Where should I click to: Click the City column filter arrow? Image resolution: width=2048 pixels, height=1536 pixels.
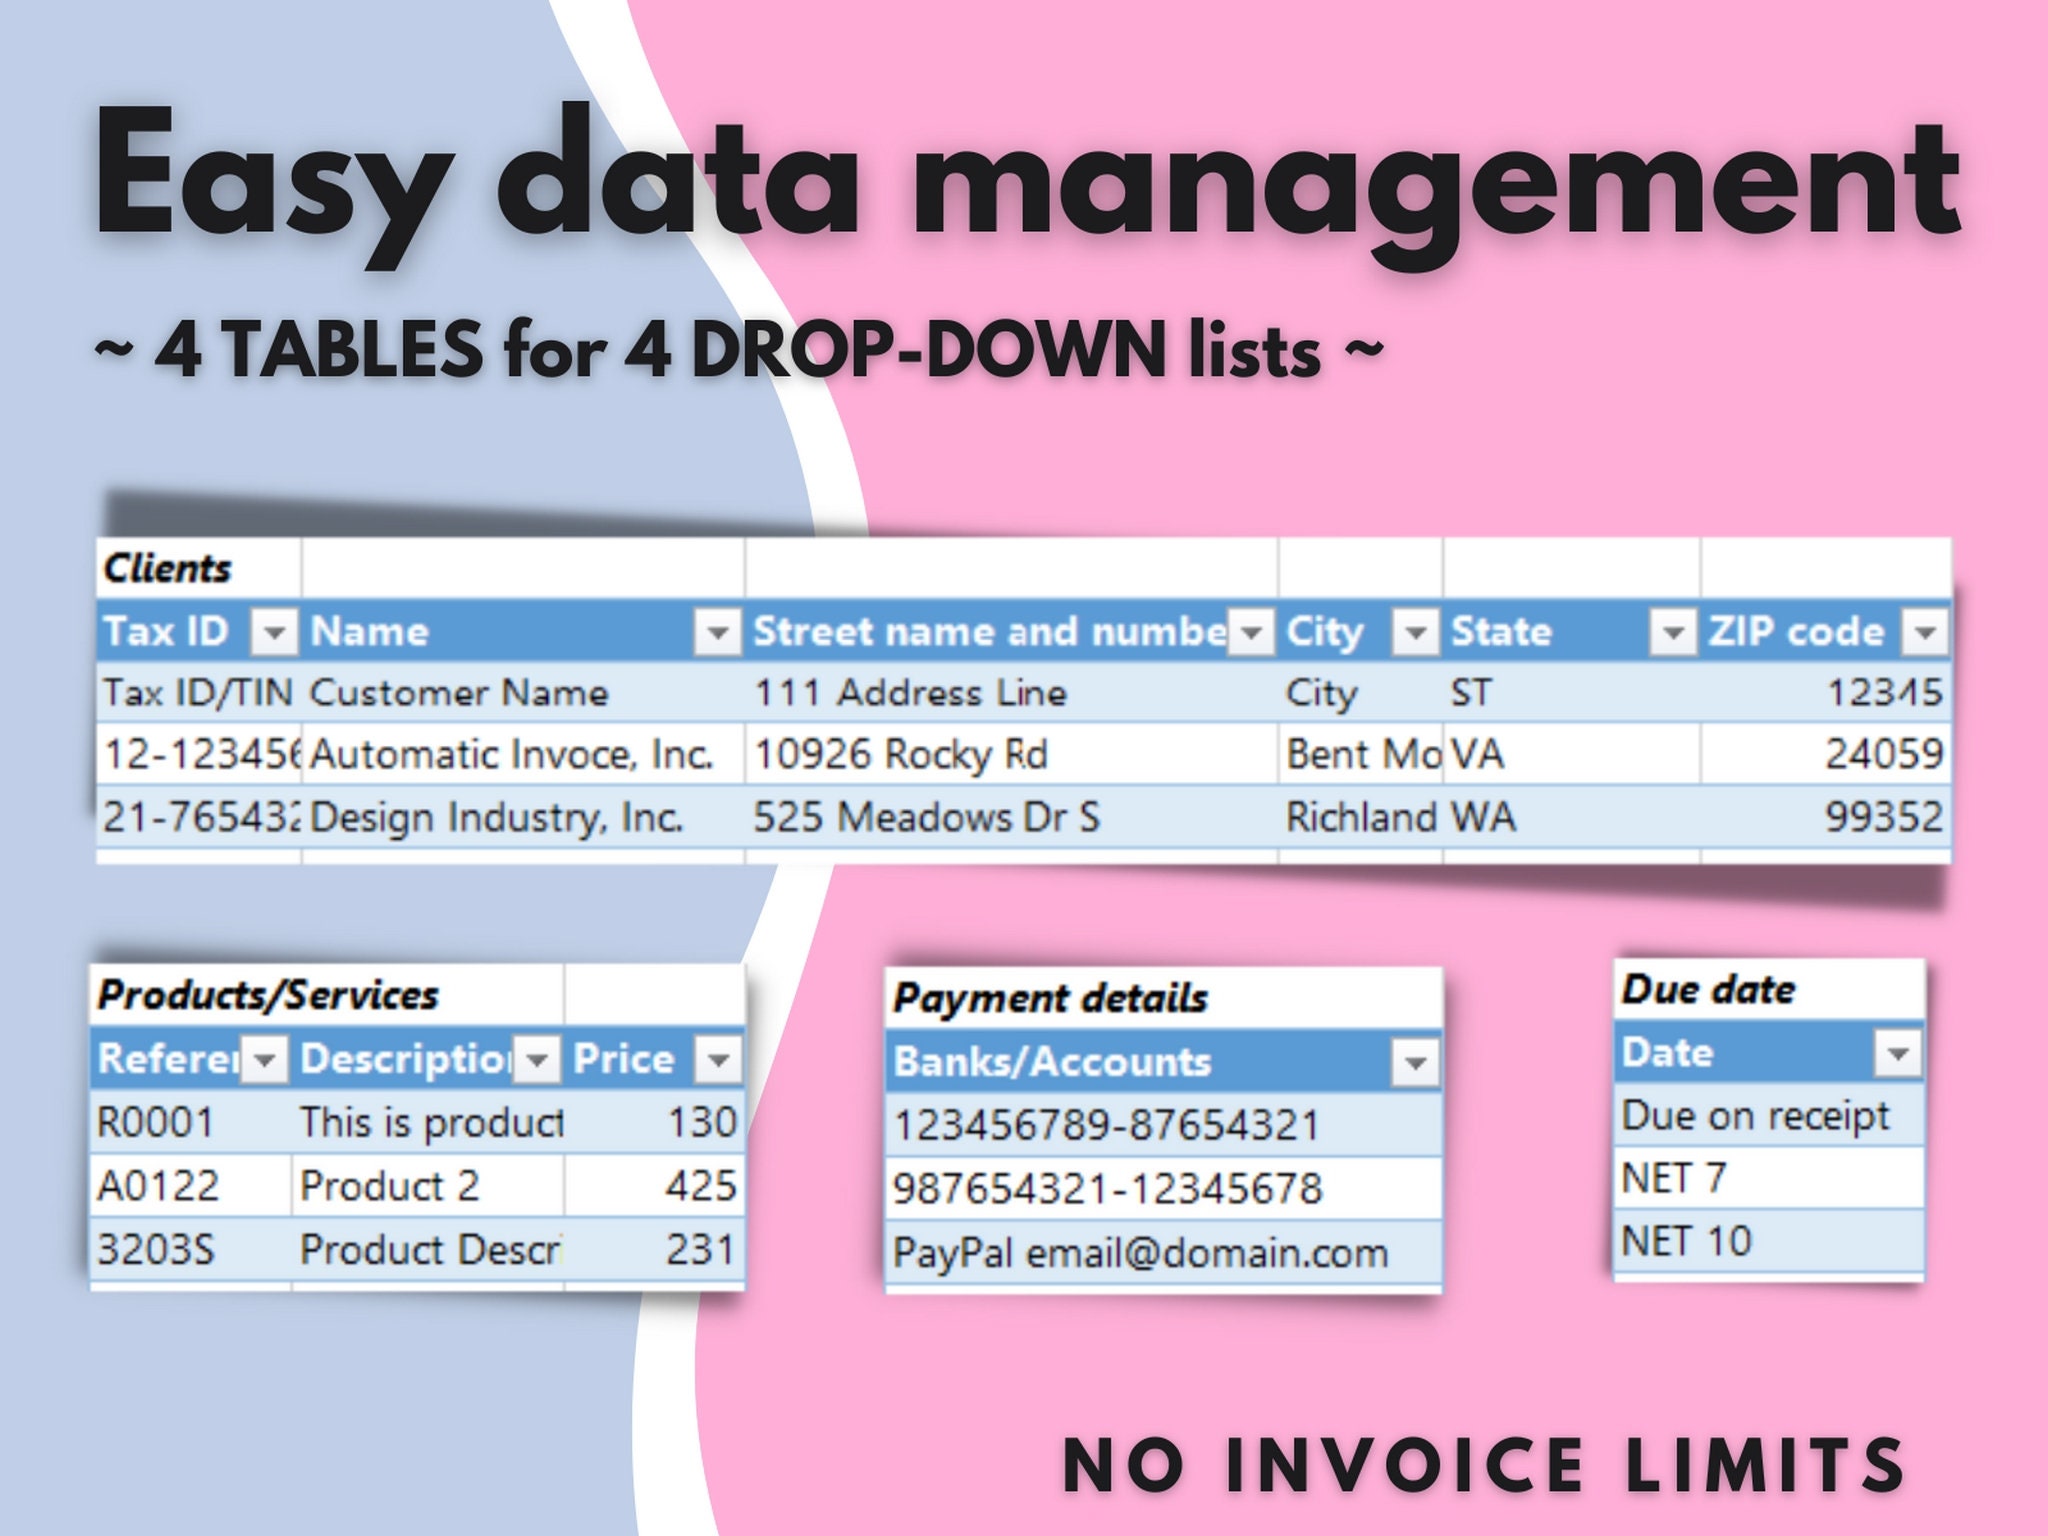pos(1414,631)
